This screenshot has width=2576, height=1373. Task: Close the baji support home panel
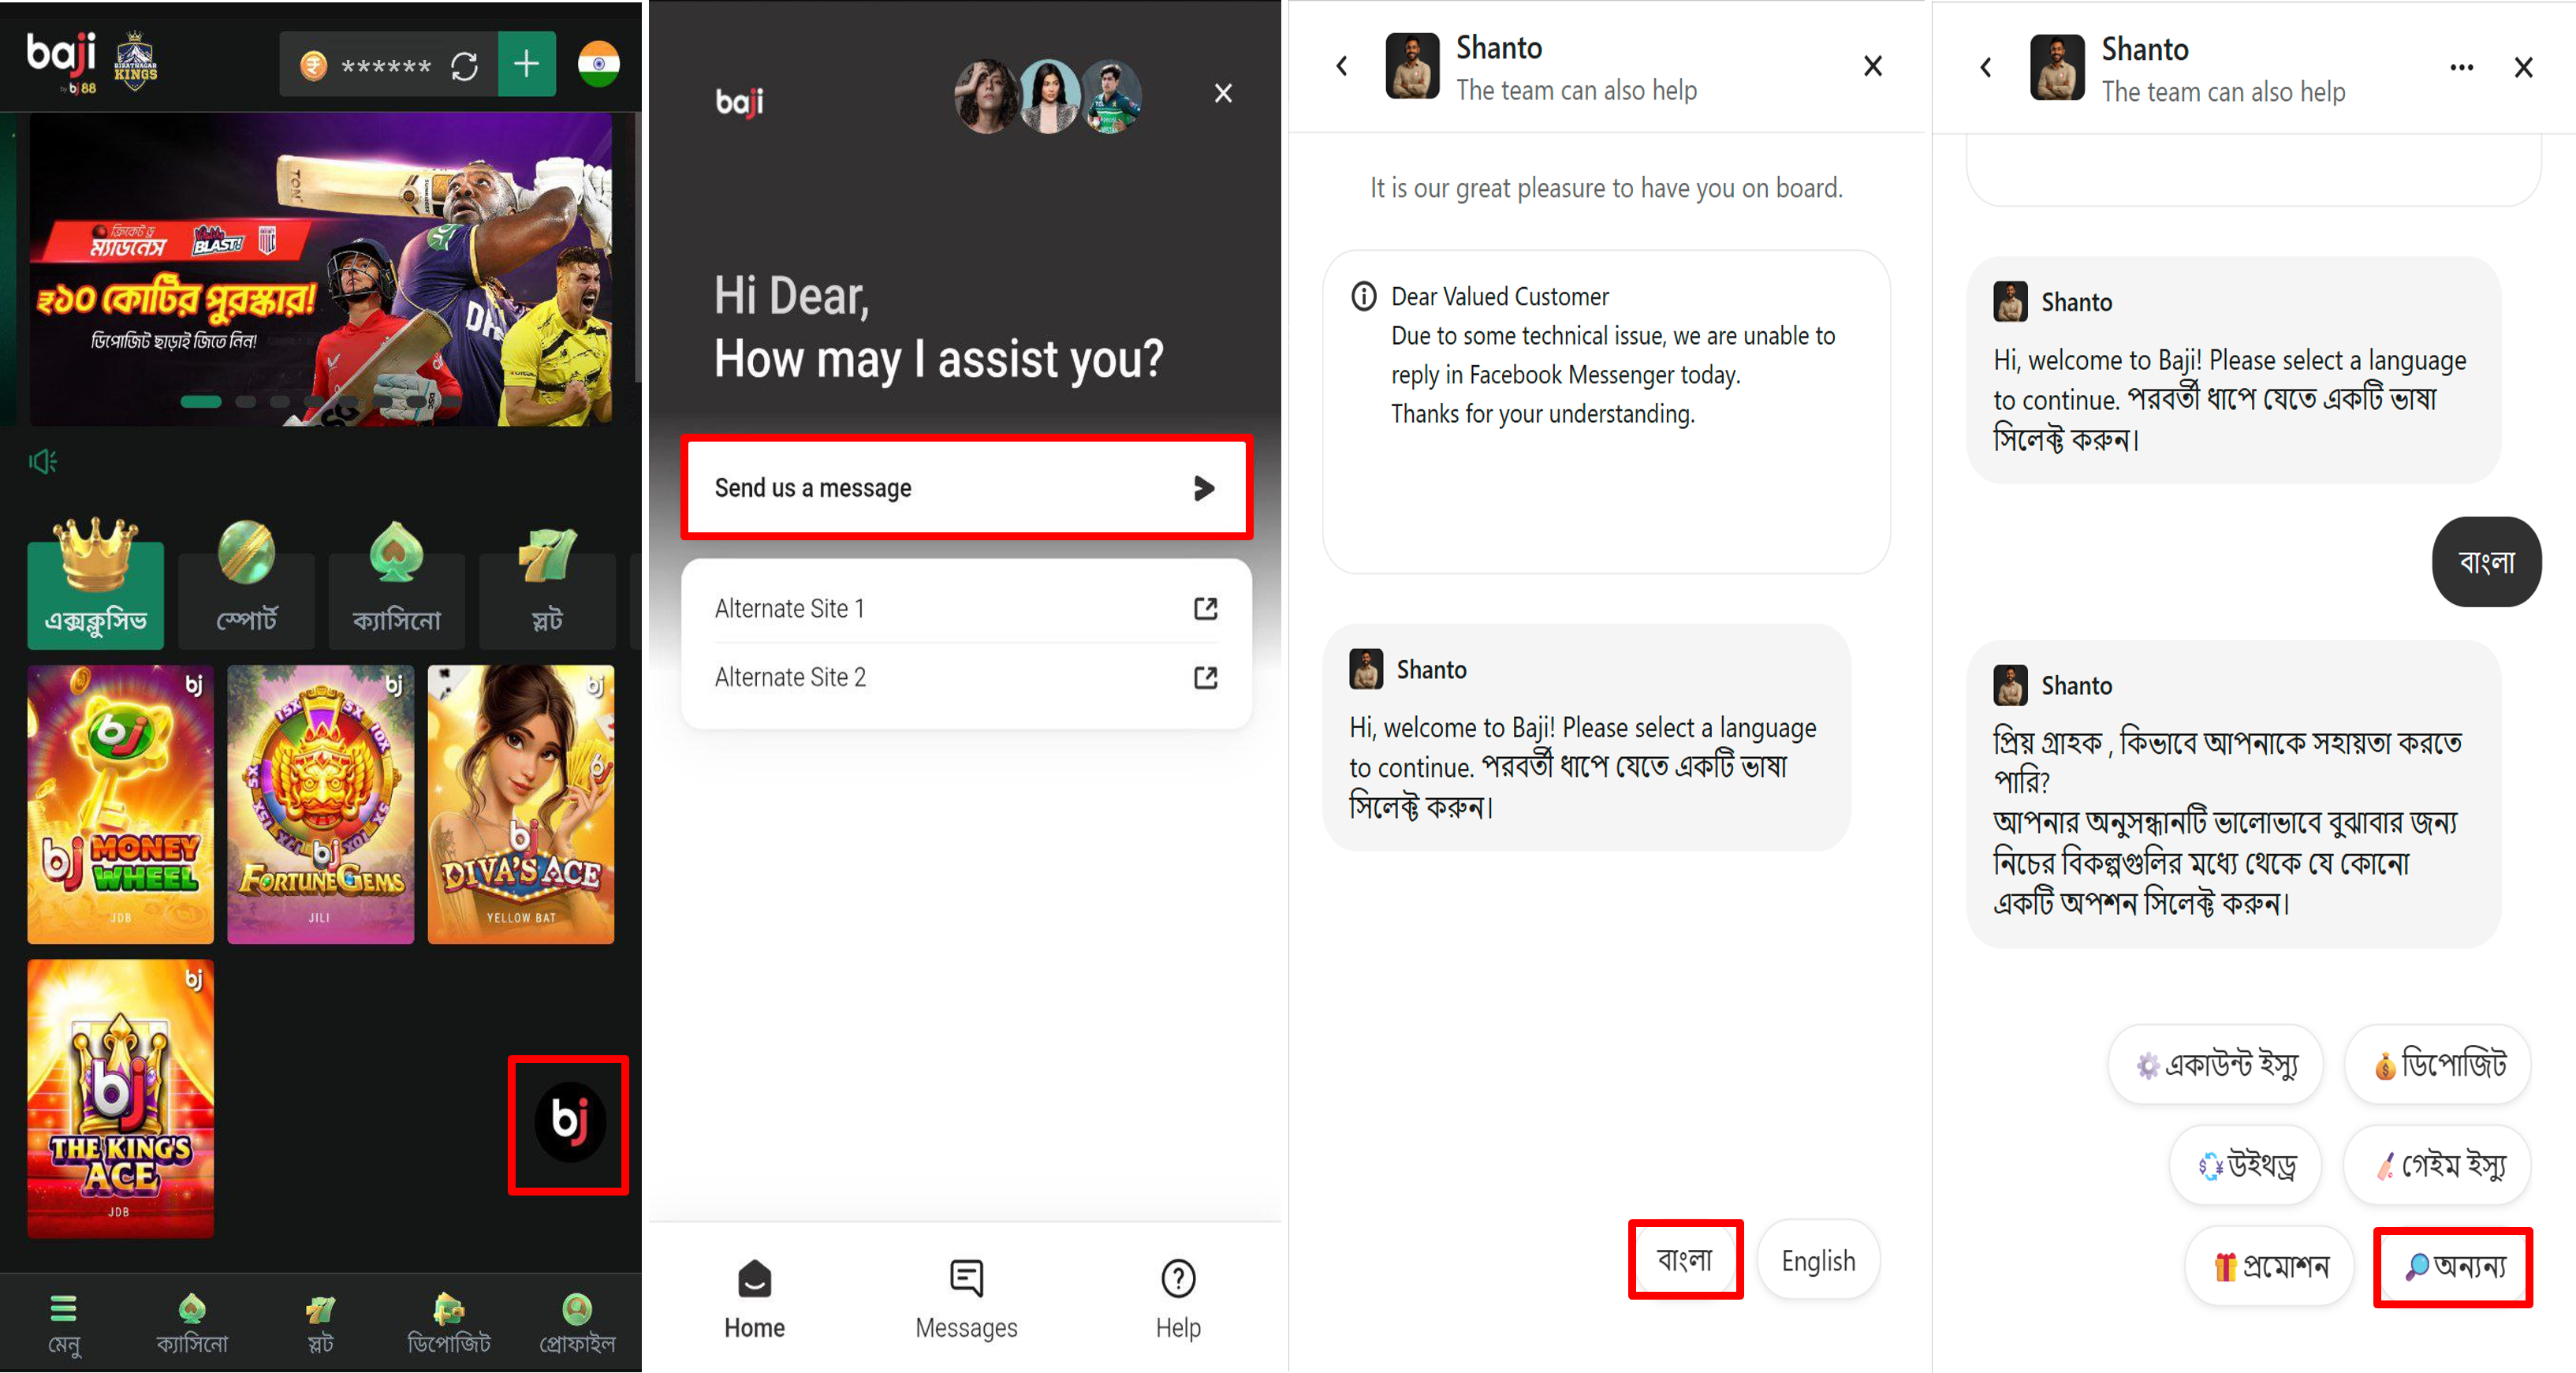point(1223,93)
